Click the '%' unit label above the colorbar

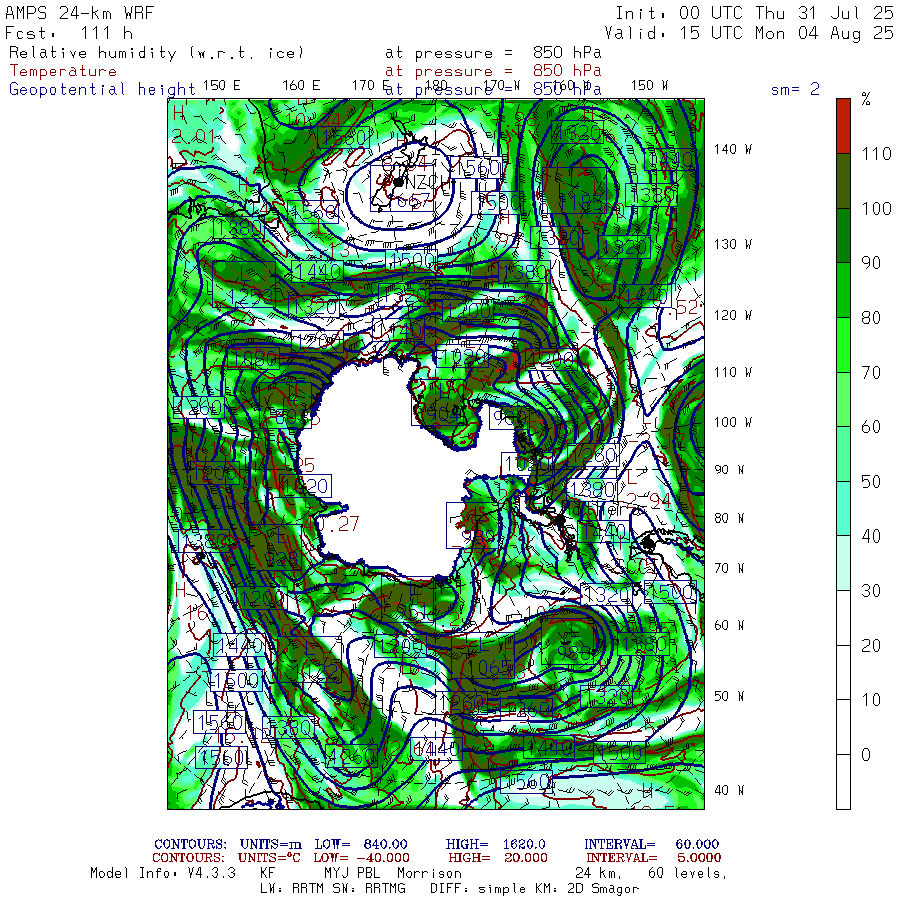[866, 99]
